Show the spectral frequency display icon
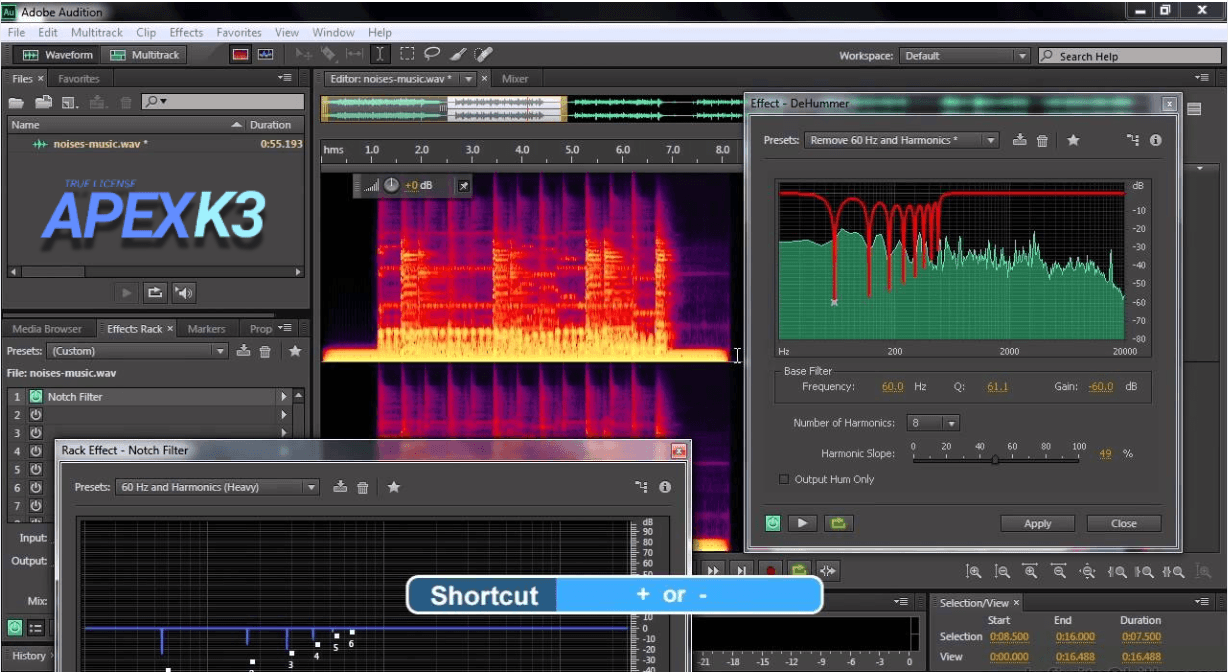The height and width of the screenshot is (672, 1228). click(240, 55)
